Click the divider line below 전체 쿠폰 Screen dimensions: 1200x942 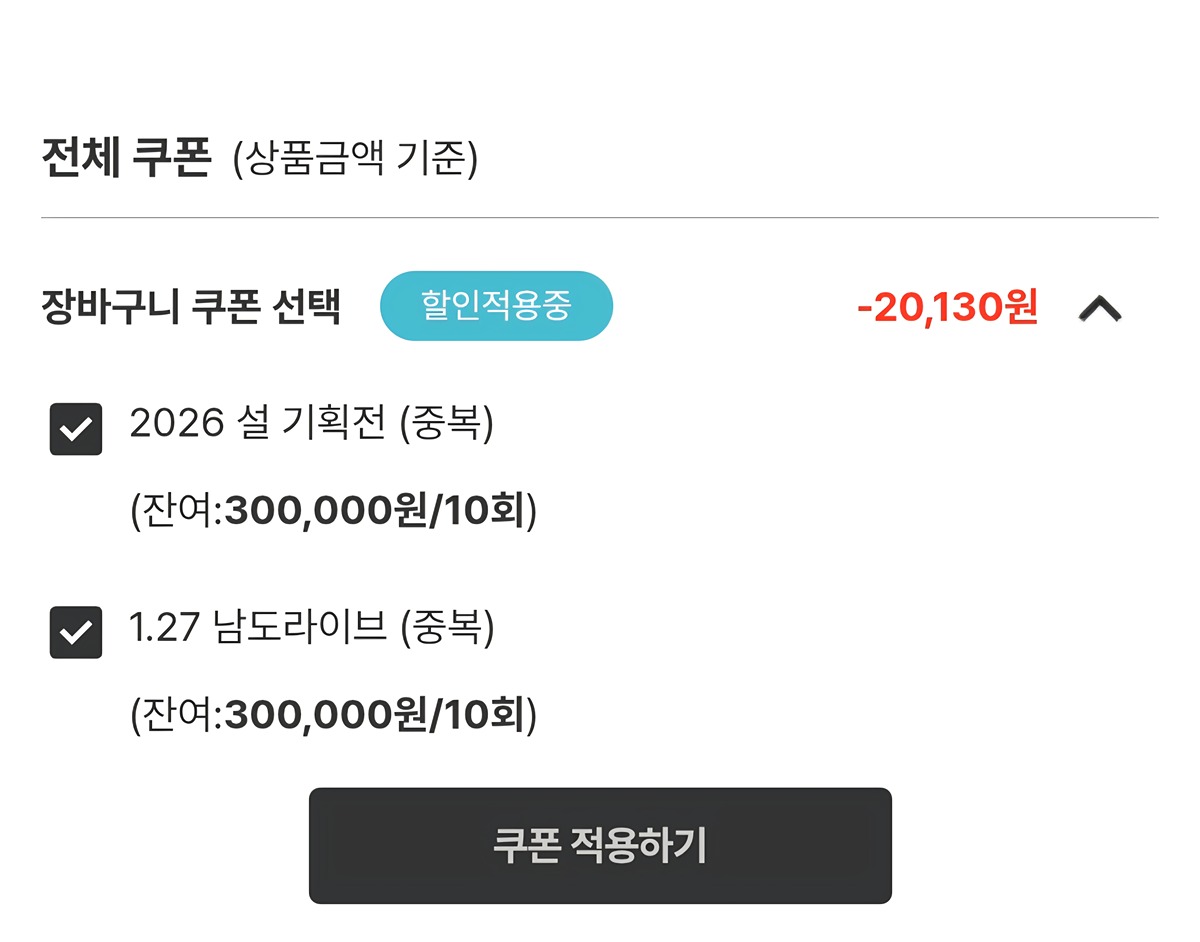(600, 217)
